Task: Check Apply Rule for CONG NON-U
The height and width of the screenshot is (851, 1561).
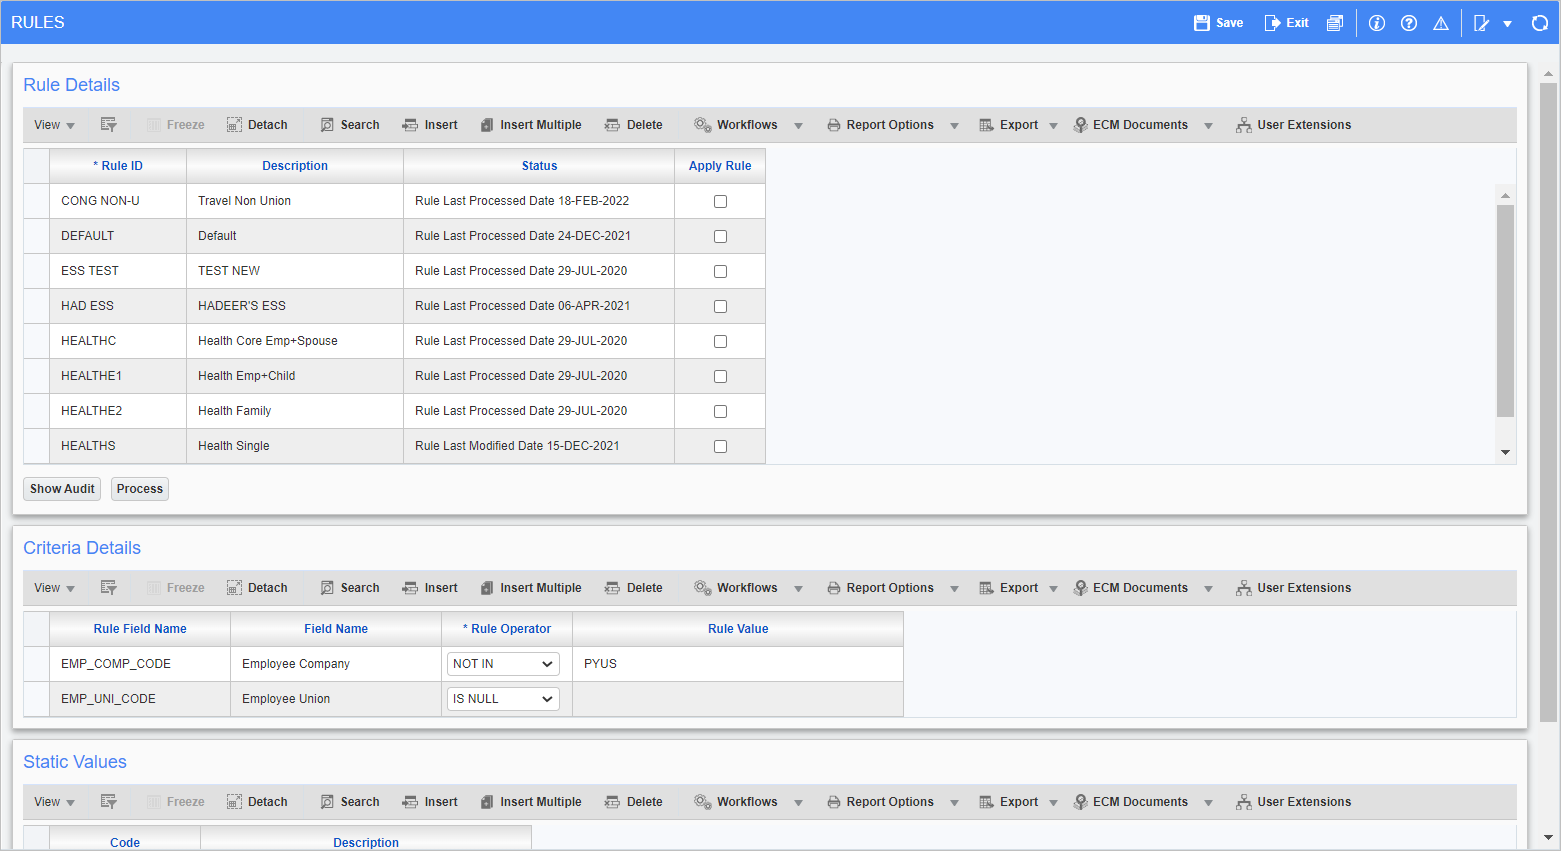Action: pos(720,201)
